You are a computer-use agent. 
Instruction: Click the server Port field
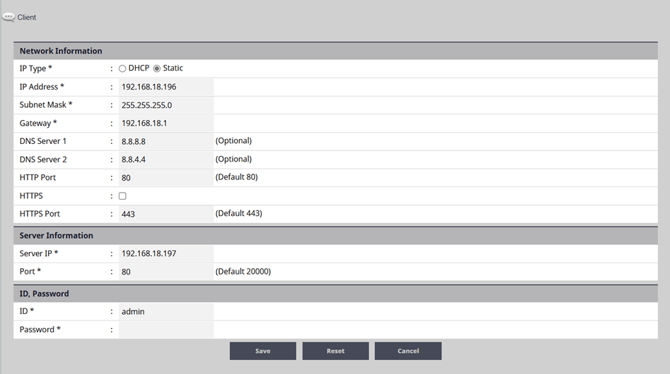[x=166, y=272]
